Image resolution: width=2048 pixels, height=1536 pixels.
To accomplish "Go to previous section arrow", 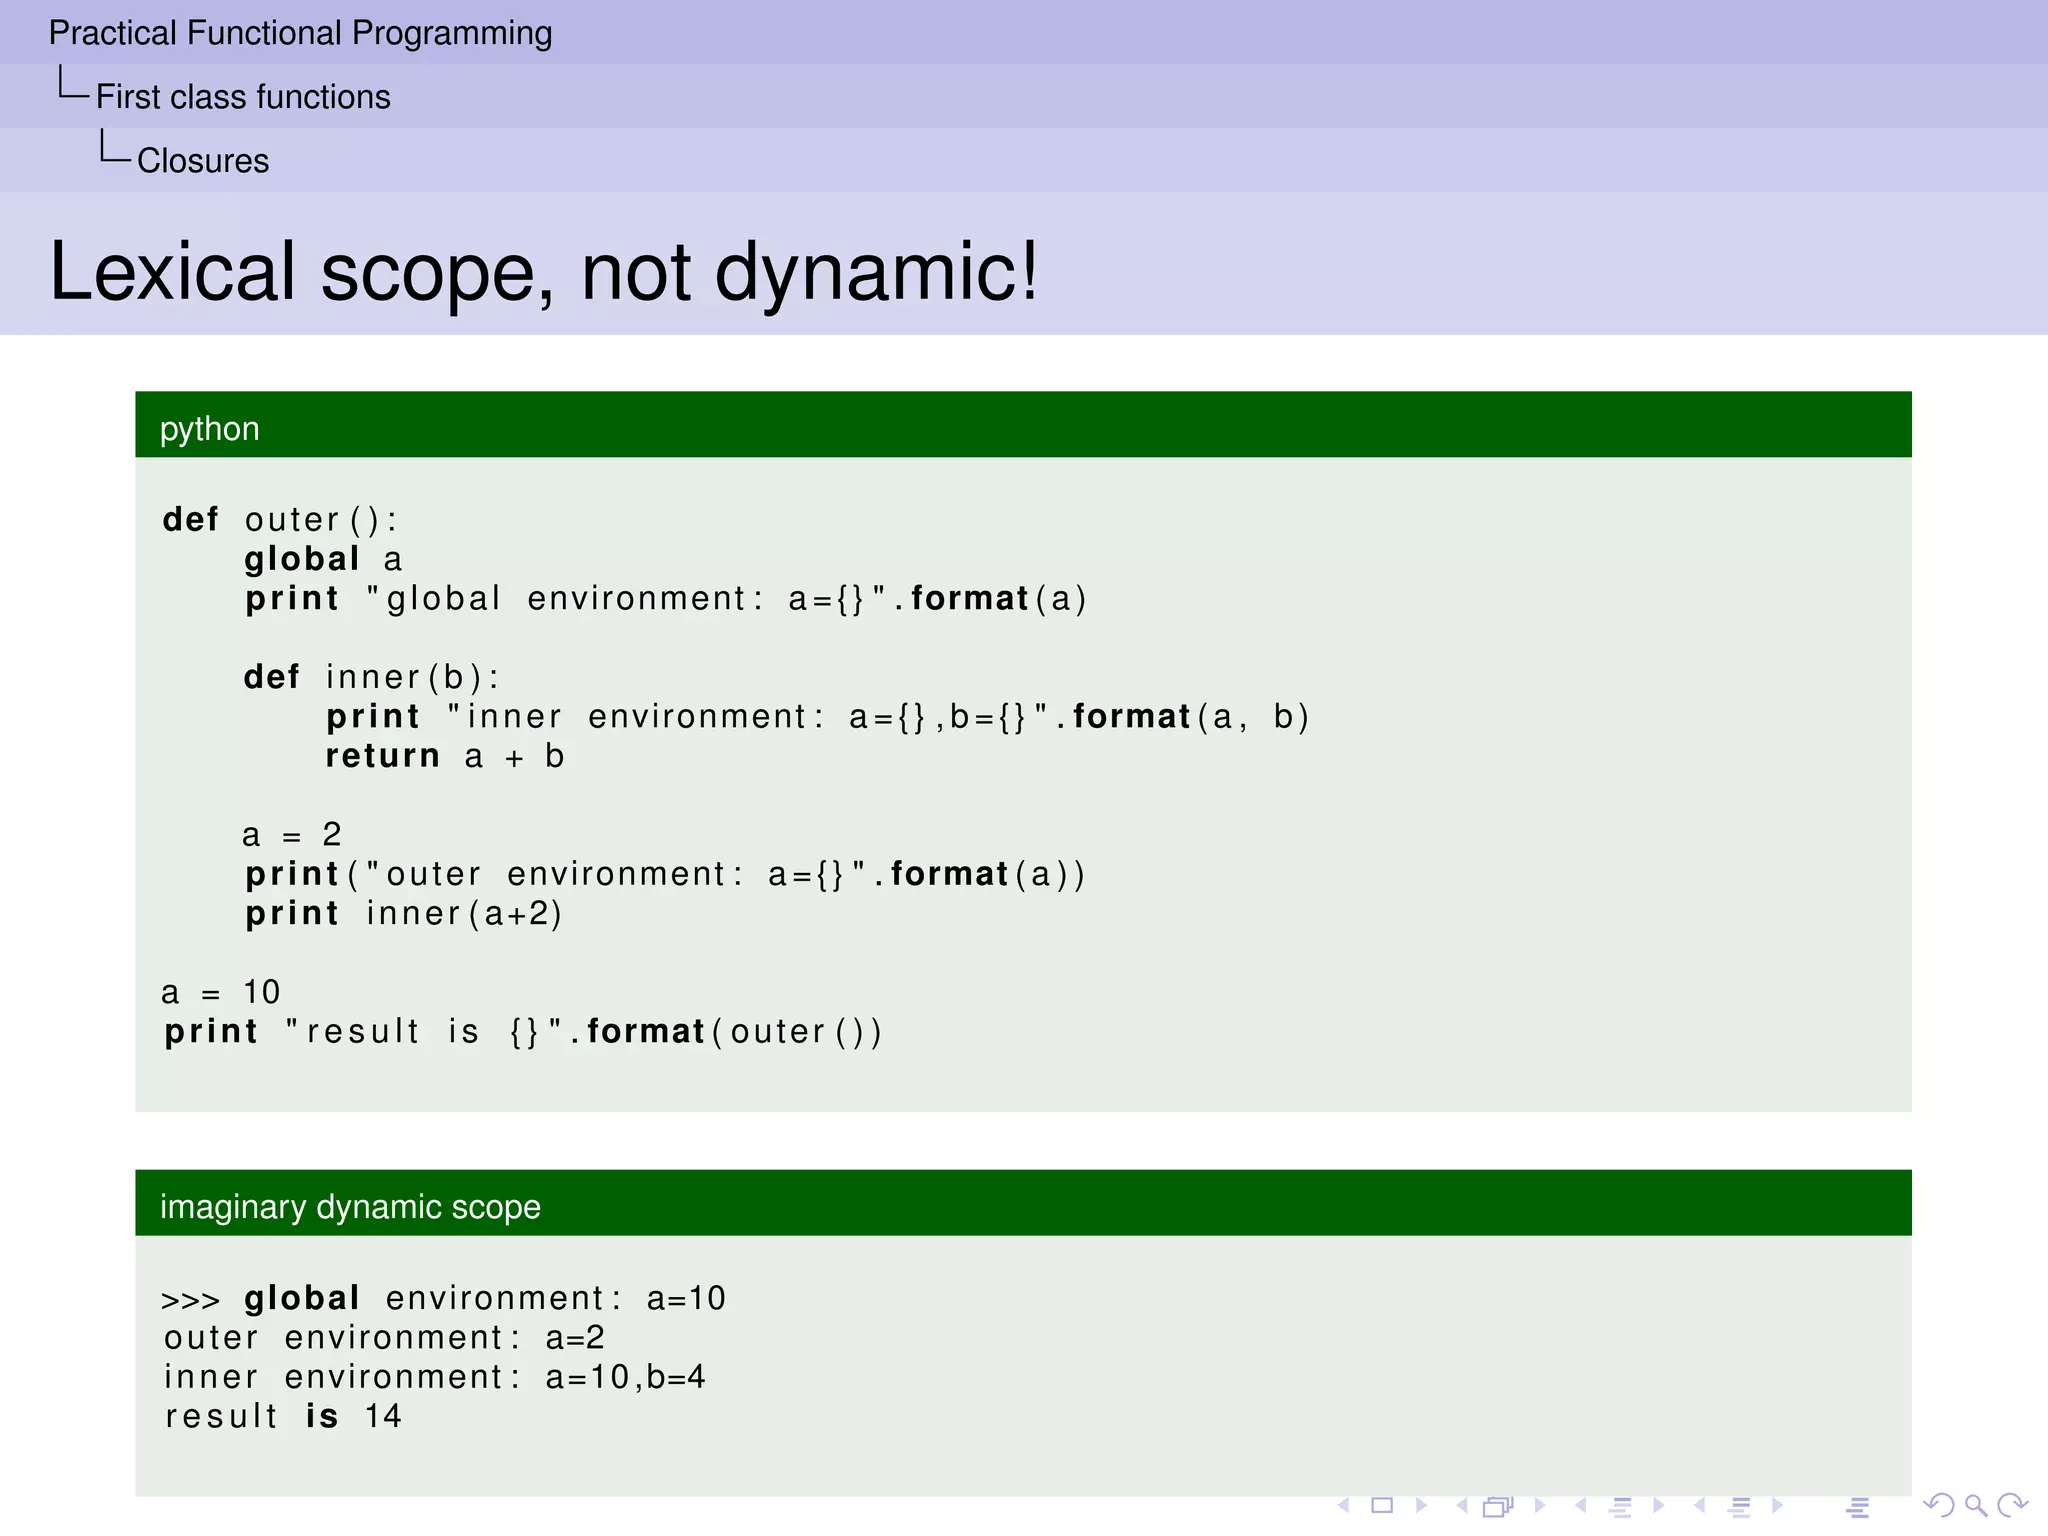I will pyautogui.click(x=1699, y=1505).
